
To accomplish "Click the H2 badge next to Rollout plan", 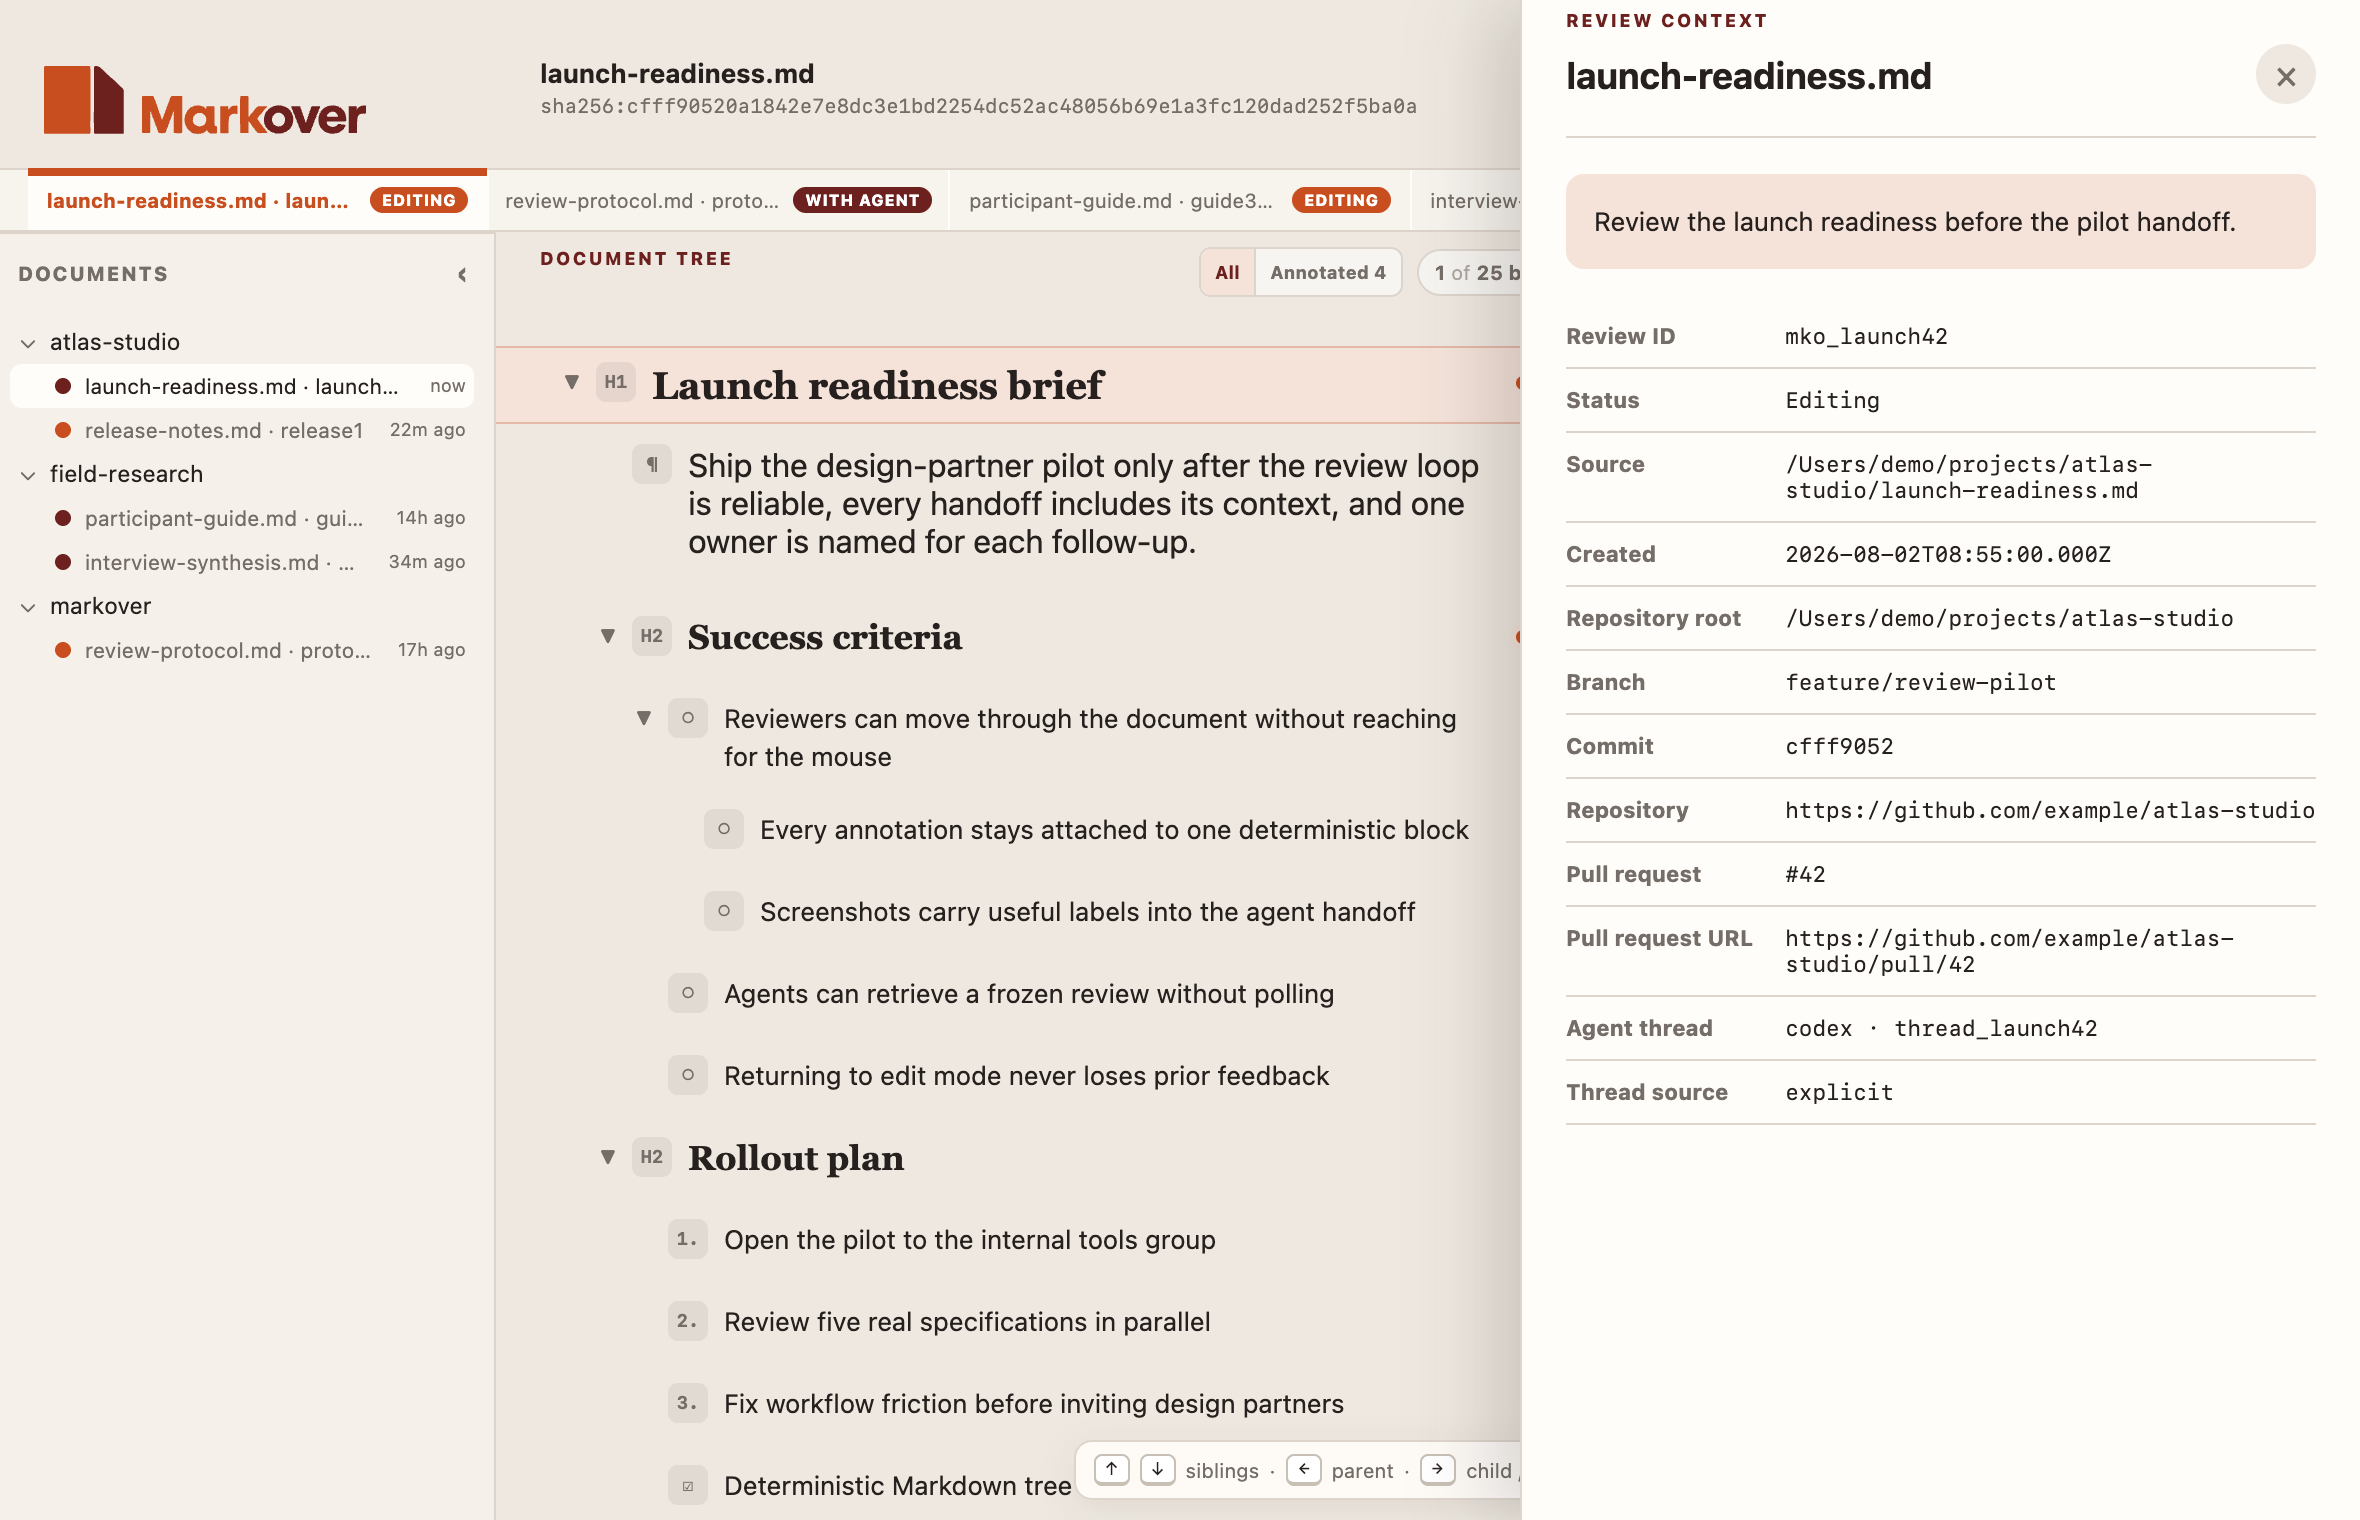I will (x=652, y=1157).
